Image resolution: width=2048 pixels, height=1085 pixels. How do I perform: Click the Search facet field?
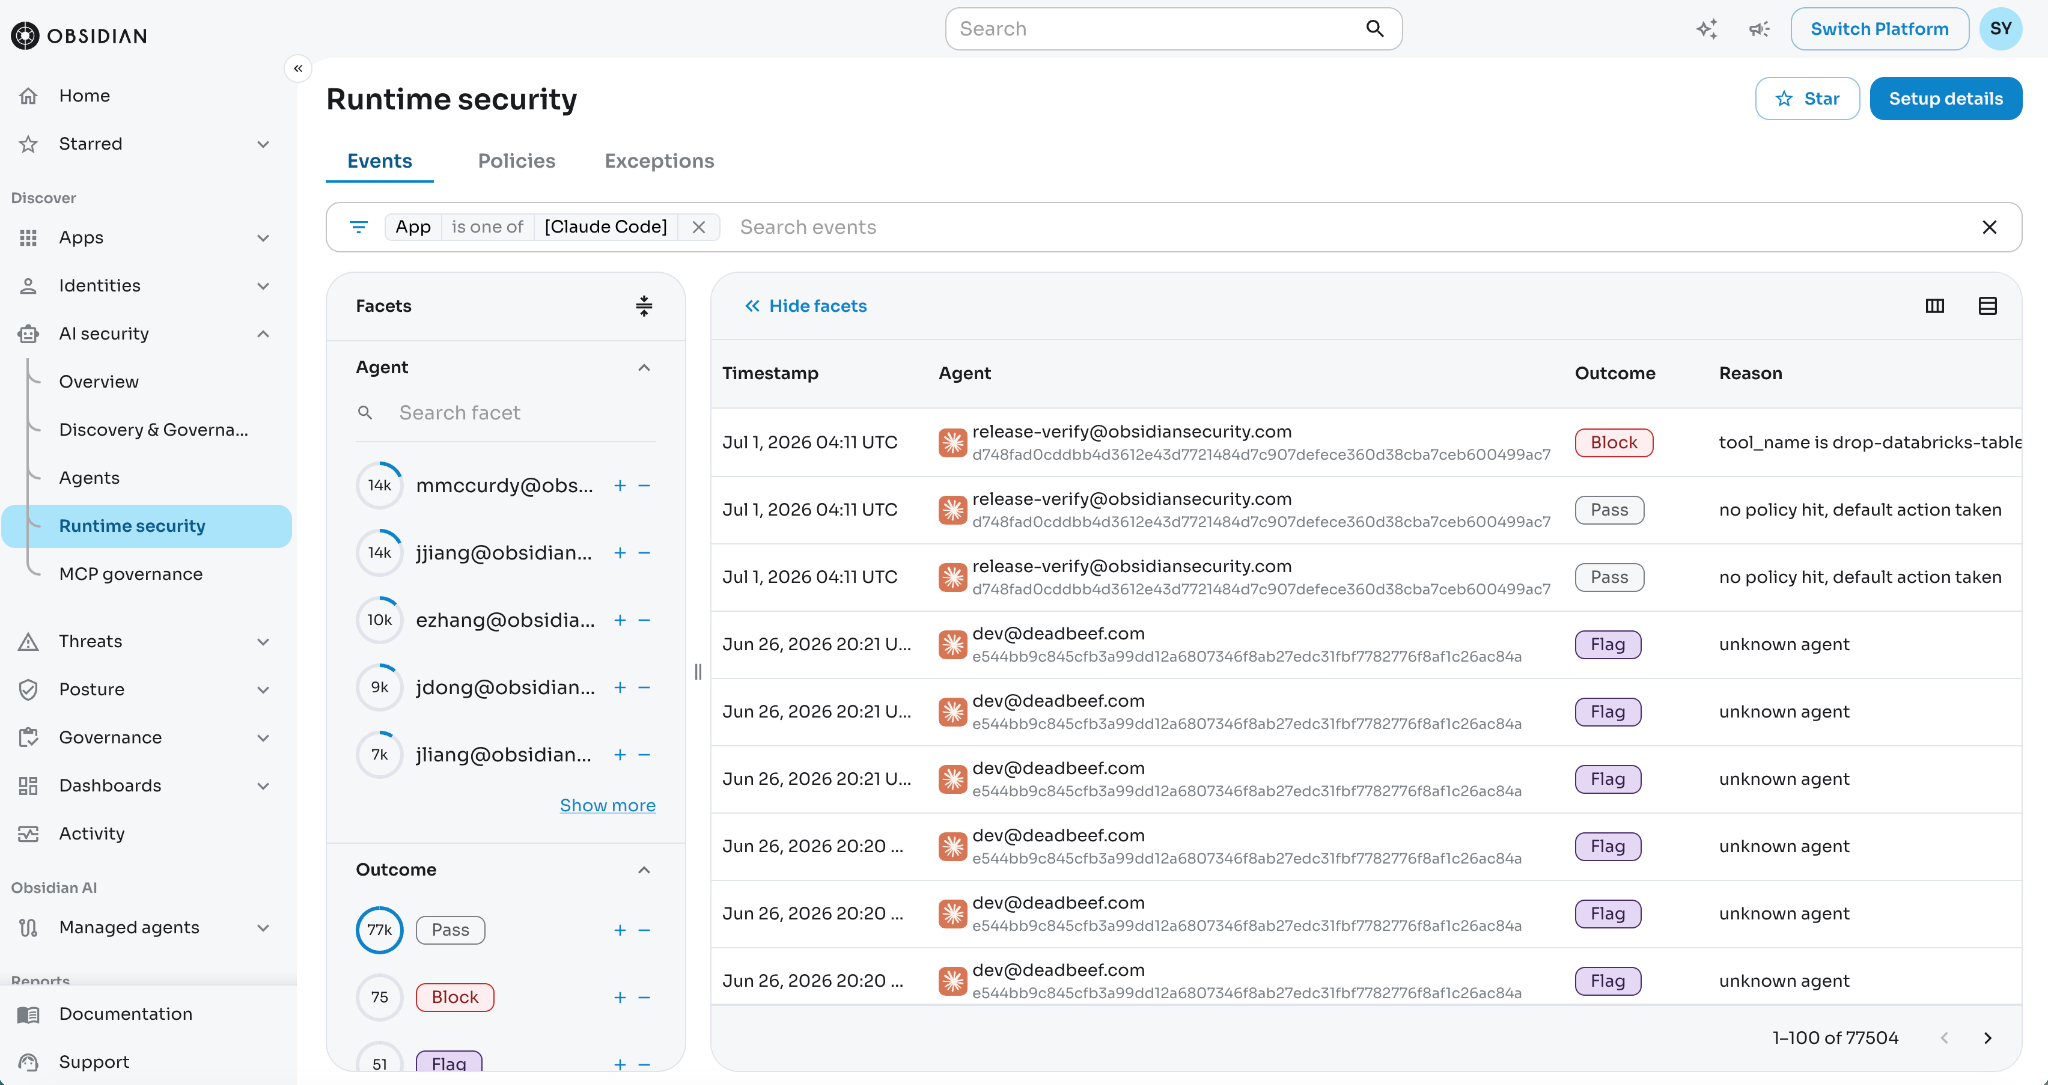[x=506, y=413]
